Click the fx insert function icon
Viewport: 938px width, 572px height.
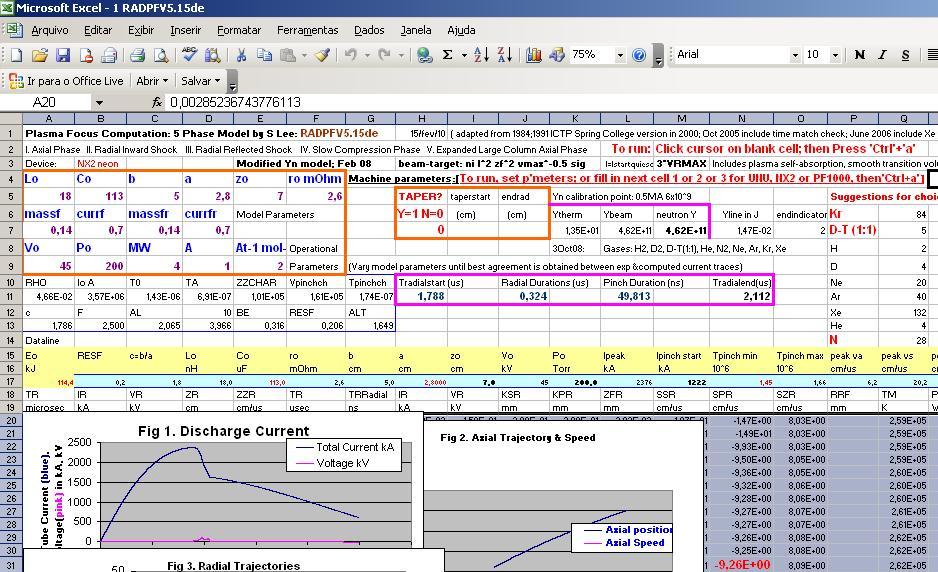(157, 102)
